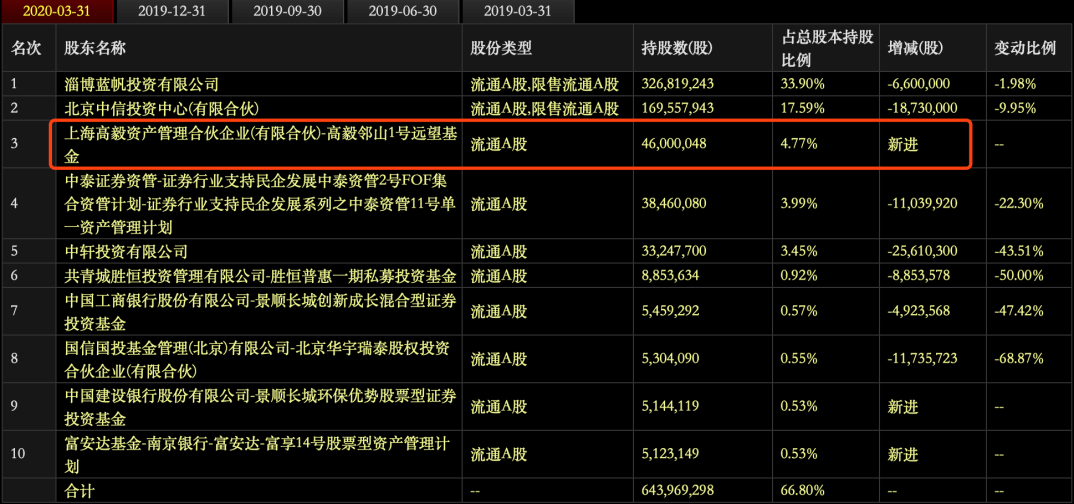Viewport: 1074px width, 504px height.
Task: Switch to the 2019-12-31 tab
Action: pyautogui.click(x=171, y=12)
